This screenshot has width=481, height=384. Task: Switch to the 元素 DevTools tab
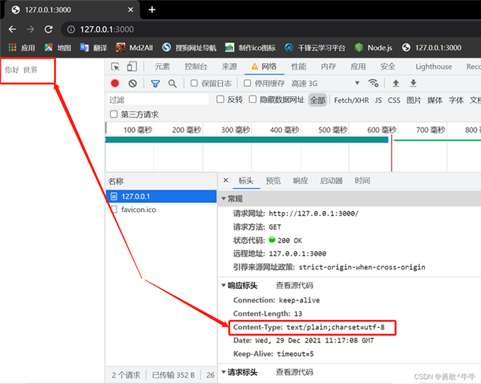click(x=162, y=67)
